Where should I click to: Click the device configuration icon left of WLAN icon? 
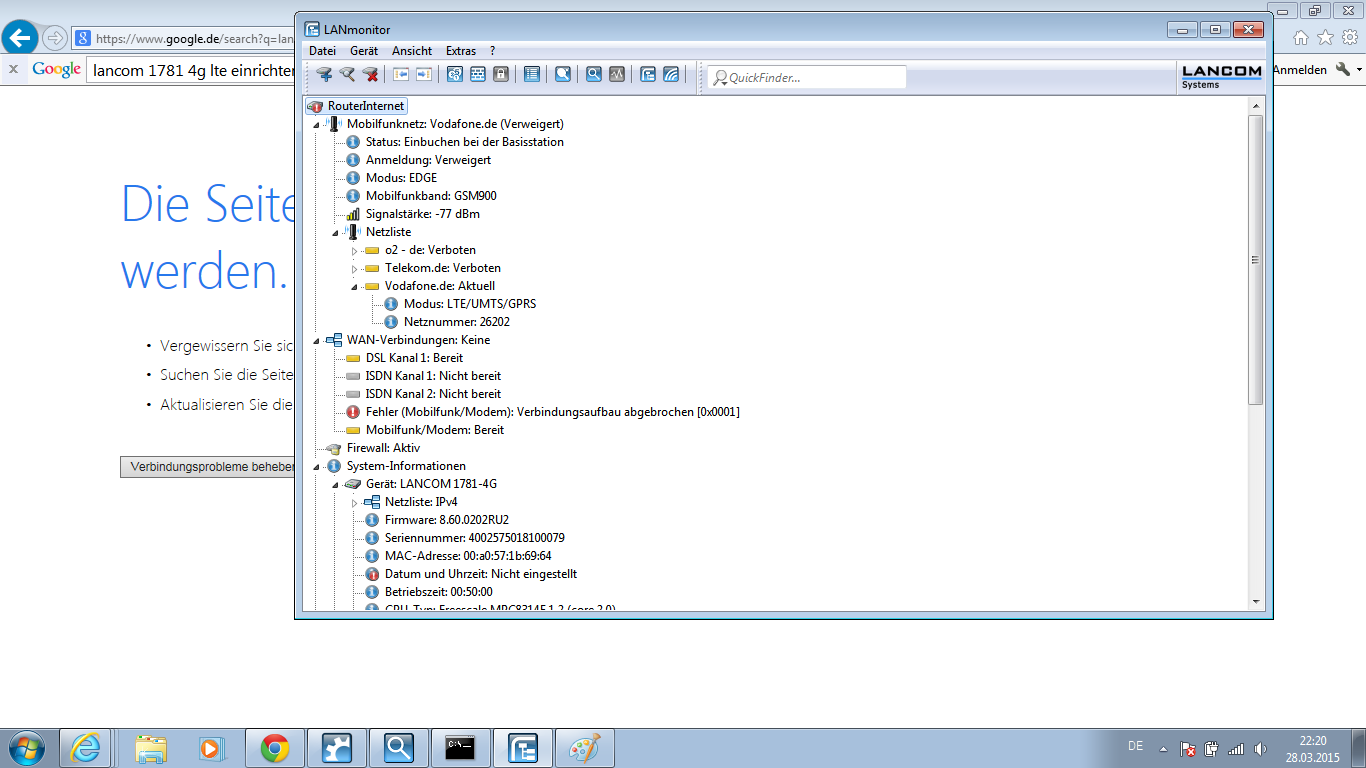(648, 74)
